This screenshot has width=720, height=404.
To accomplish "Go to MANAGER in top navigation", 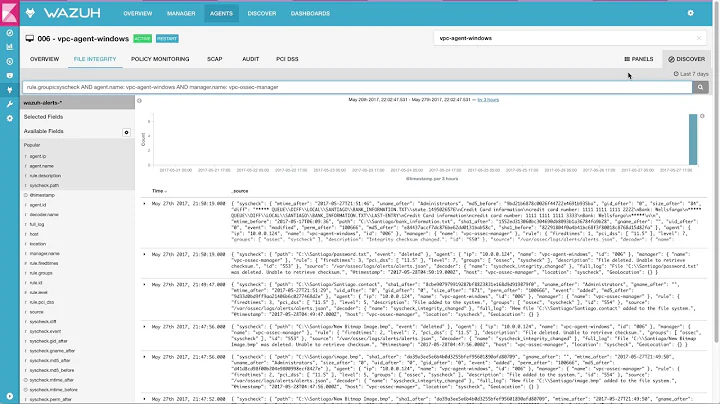I will tap(181, 14).
